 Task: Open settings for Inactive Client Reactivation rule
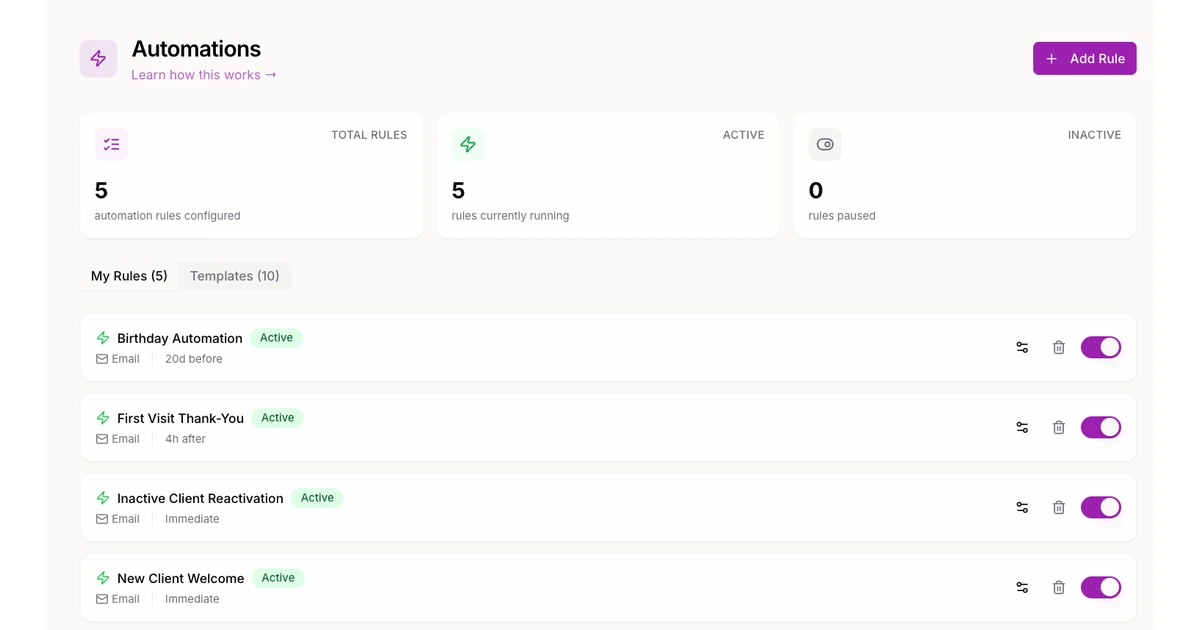pyautogui.click(x=1022, y=508)
